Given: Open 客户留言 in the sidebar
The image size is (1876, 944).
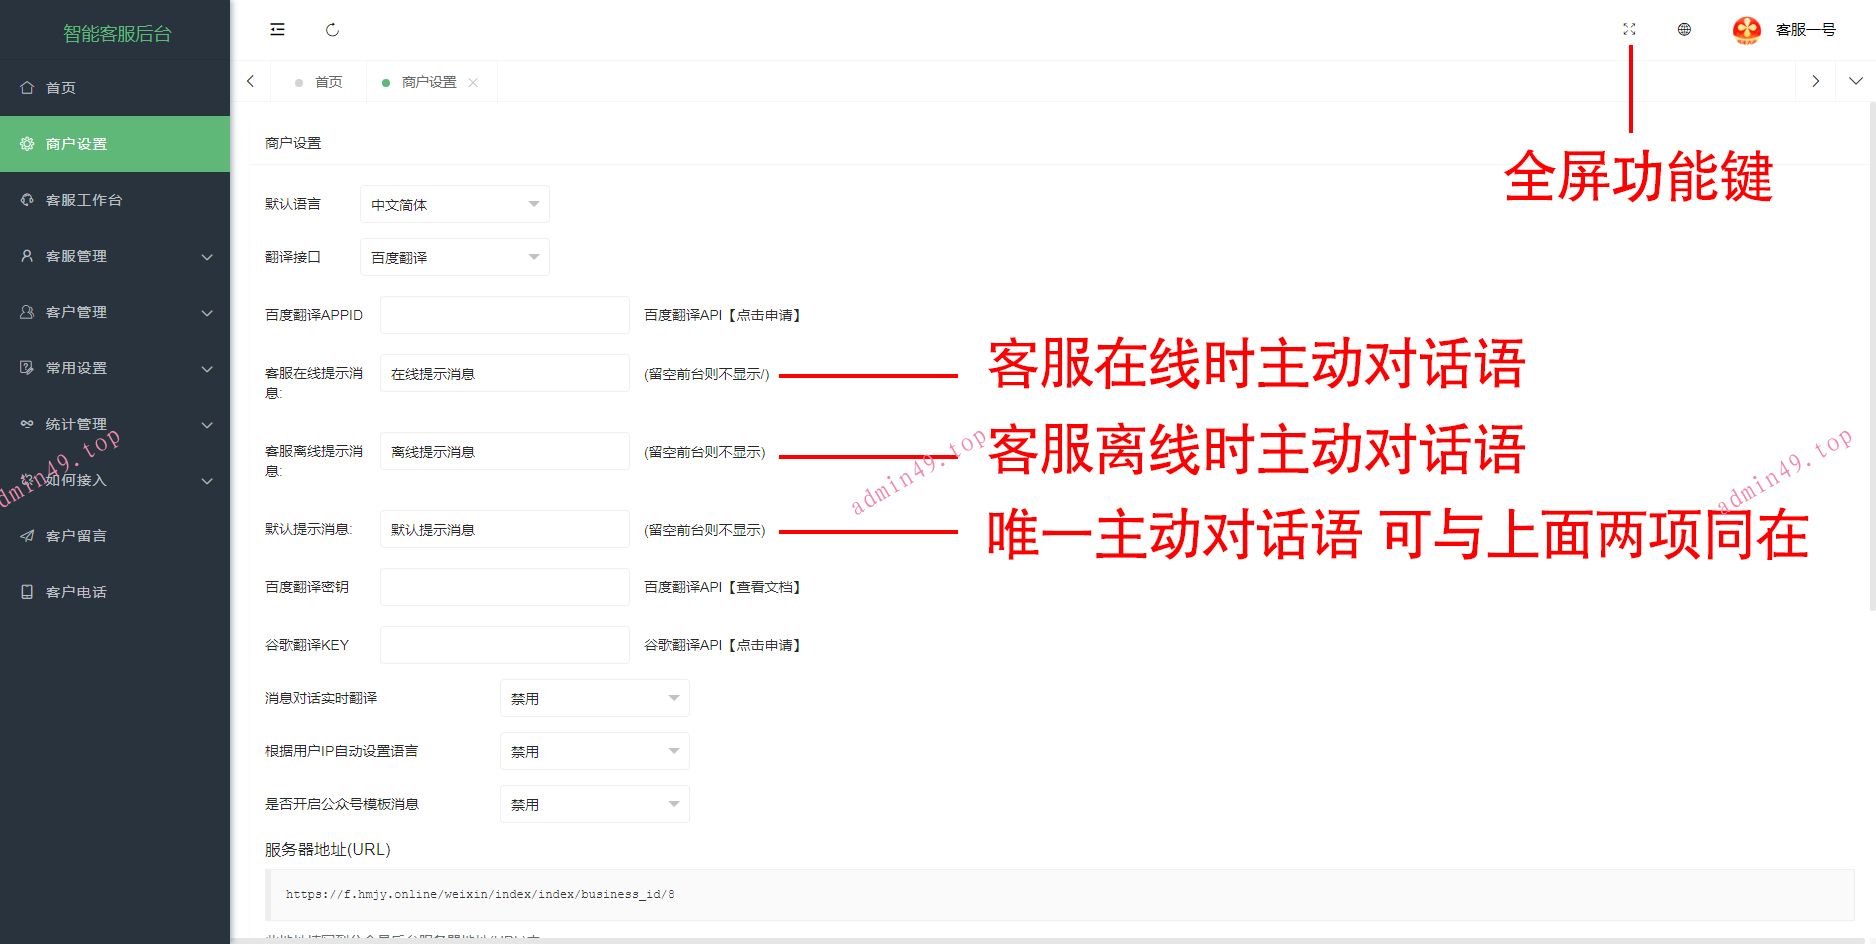Looking at the screenshot, I should [76, 536].
